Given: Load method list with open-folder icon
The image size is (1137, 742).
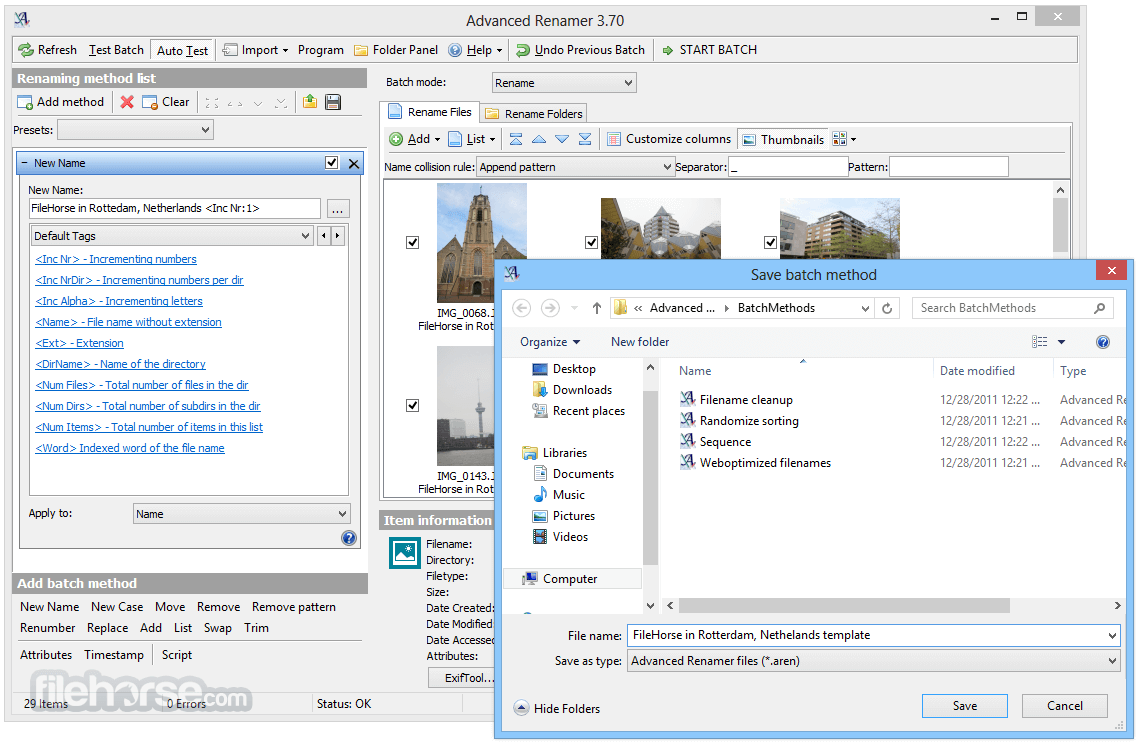Looking at the screenshot, I should (310, 102).
